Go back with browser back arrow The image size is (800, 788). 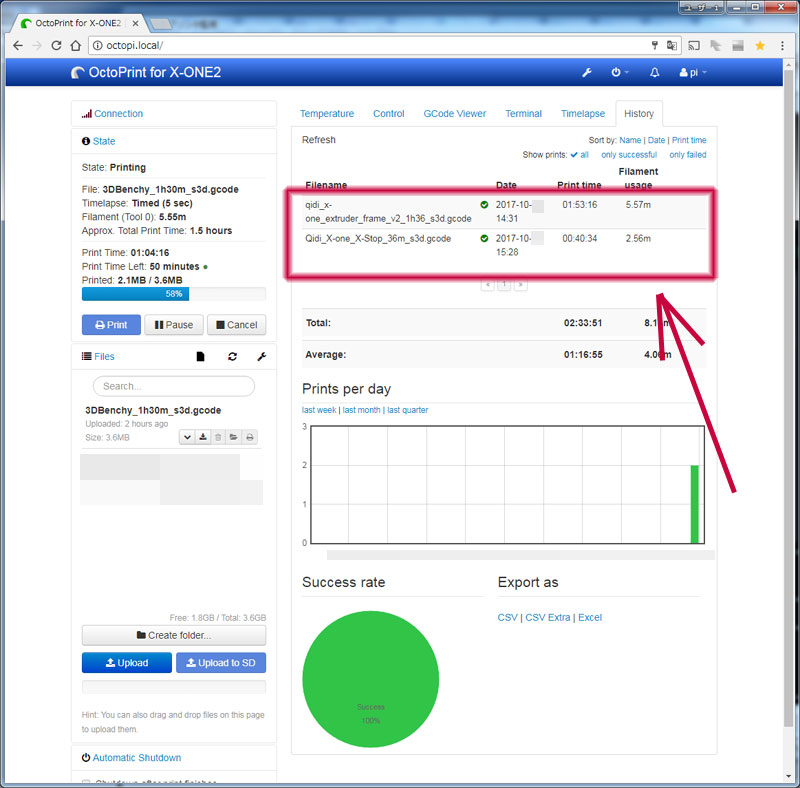pyautogui.click(x=18, y=45)
